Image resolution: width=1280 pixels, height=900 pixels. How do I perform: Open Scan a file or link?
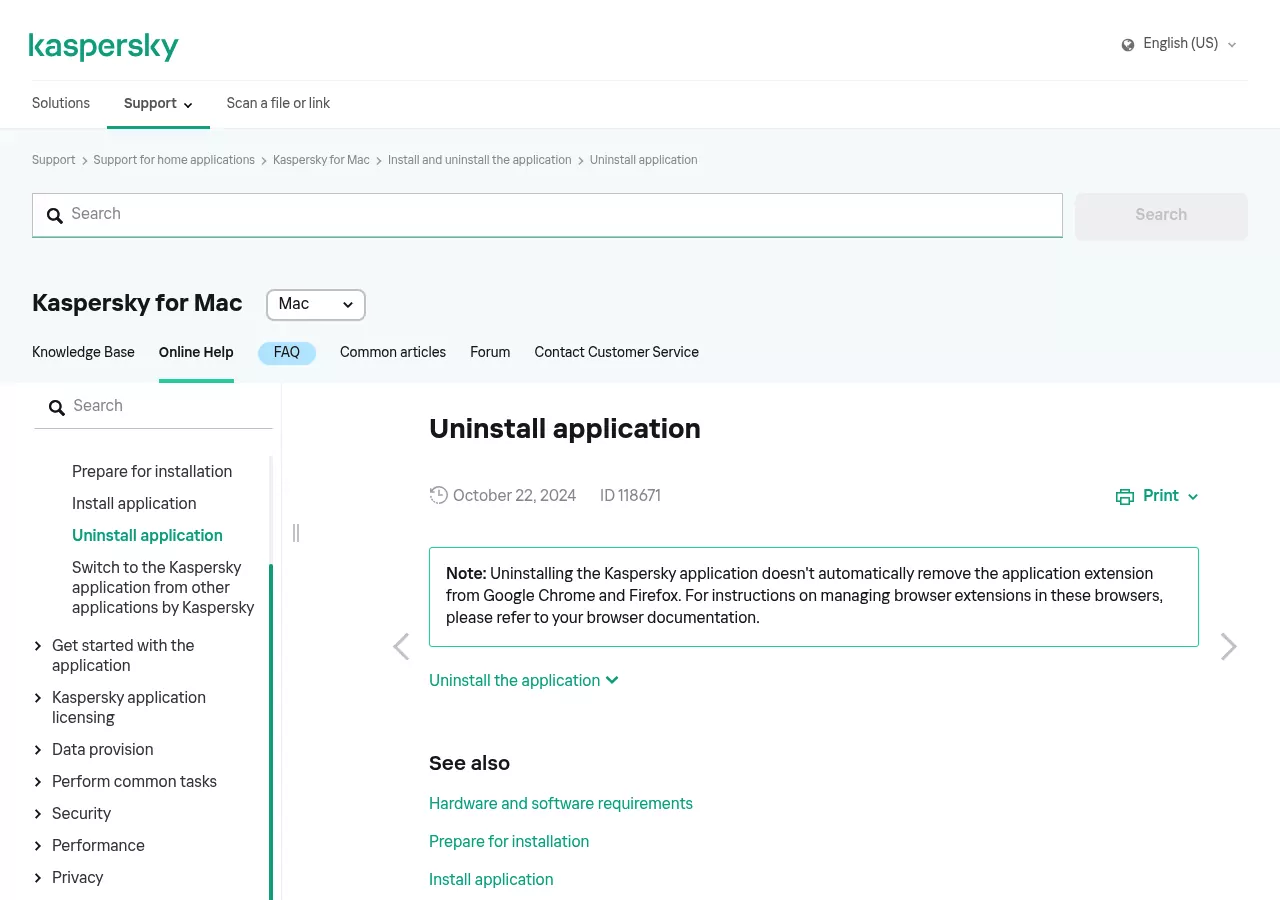click(x=278, y=103)
